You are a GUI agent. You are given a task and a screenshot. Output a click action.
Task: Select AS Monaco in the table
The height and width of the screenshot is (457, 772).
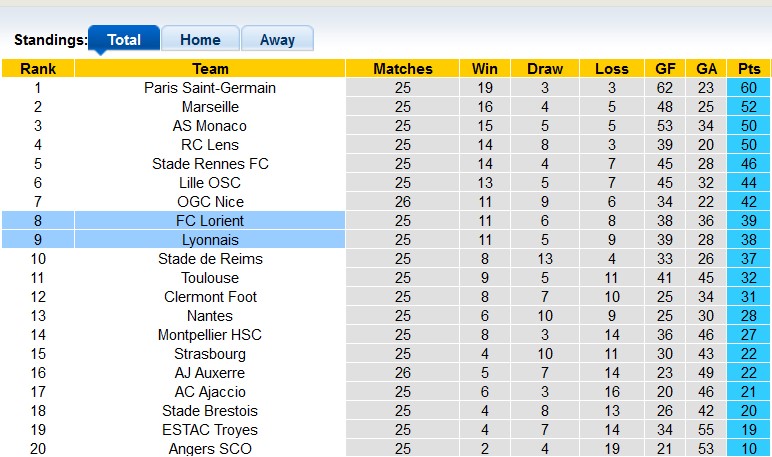coord(210,126)
